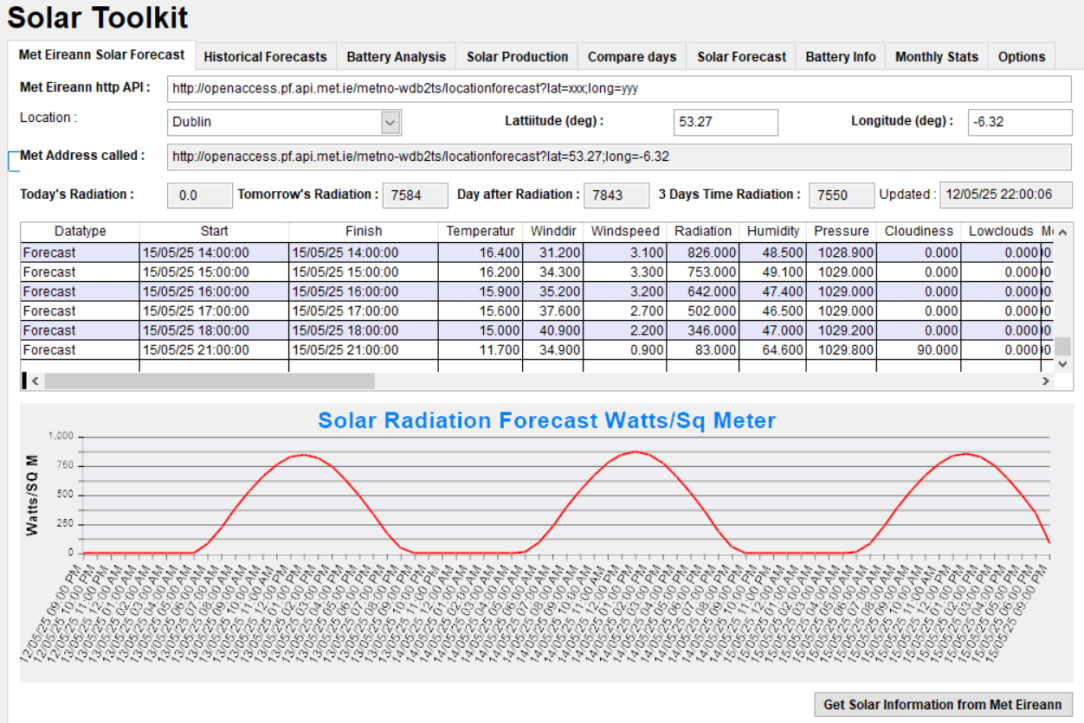Click Tomorrow's Radiation value 7584
The width and height of the screenshot is (1084, 723).
(415, 195)
